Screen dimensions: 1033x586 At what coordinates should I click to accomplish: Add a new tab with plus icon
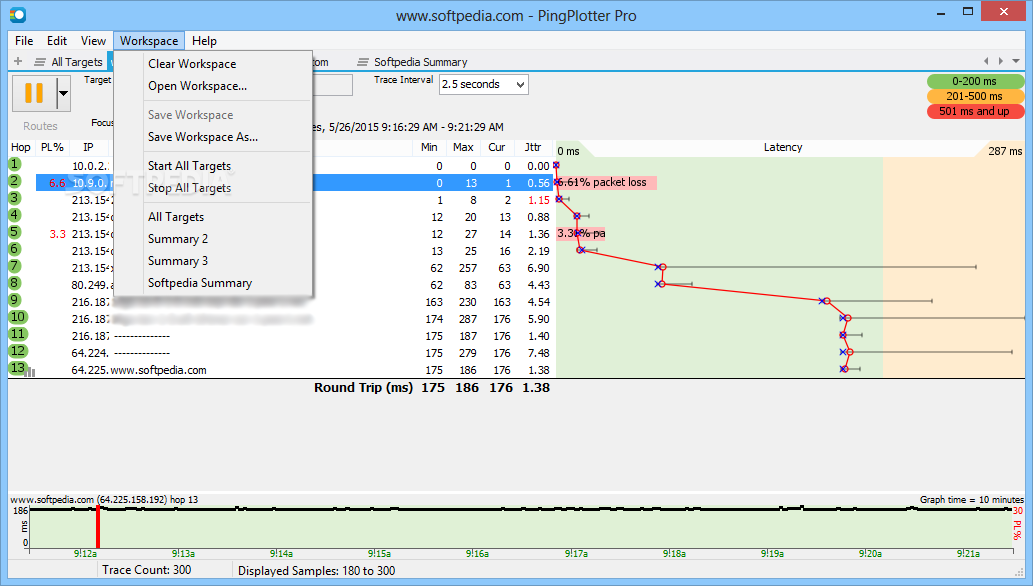click(18, 61)
